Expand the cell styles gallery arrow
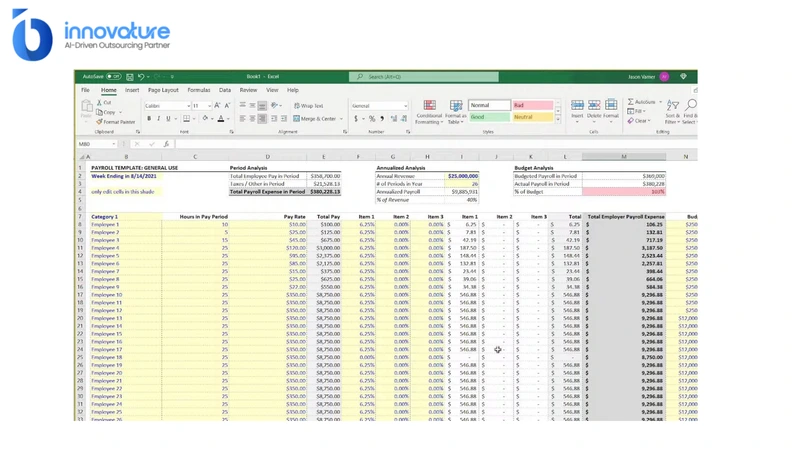 click(558, 119)
